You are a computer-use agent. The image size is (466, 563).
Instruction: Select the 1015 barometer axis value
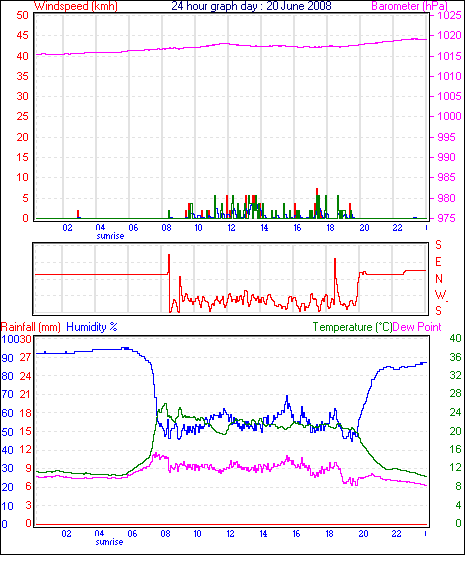click(x=449, y=56)
